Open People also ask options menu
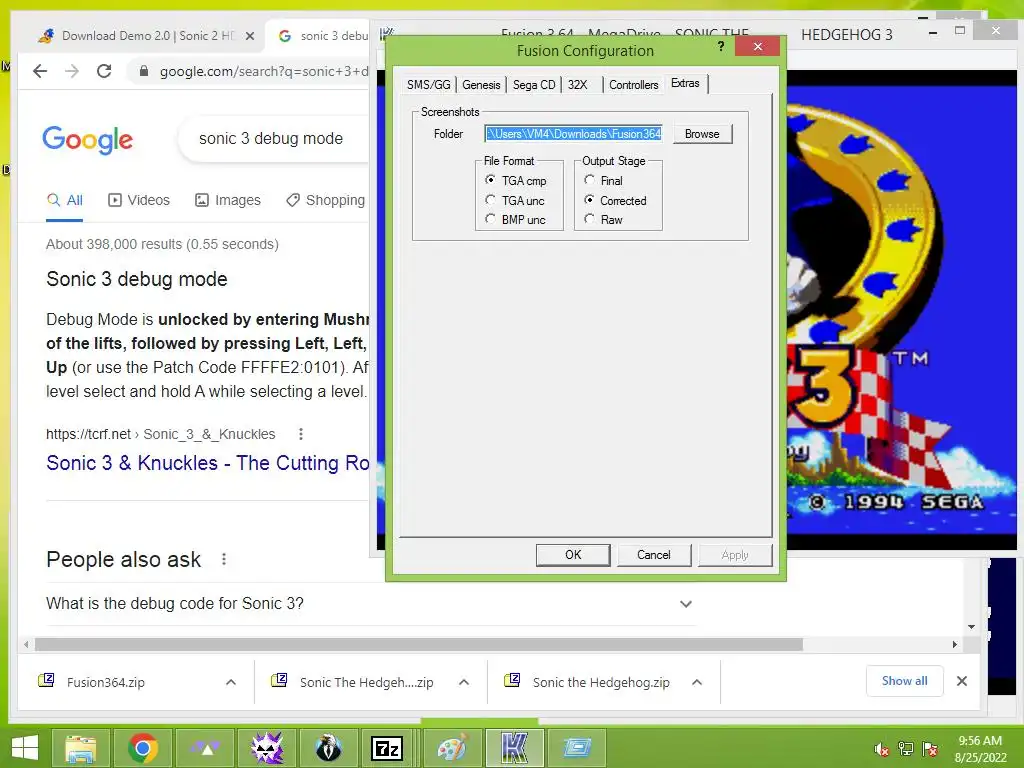The image size is (1024, 768). [224, 560]
